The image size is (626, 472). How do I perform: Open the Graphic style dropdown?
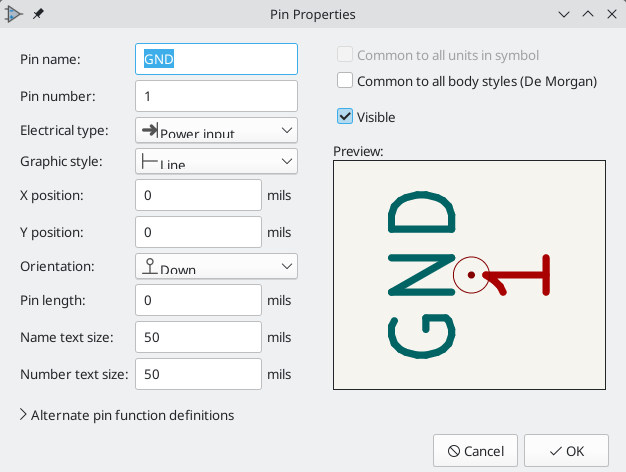coord(216,161)
